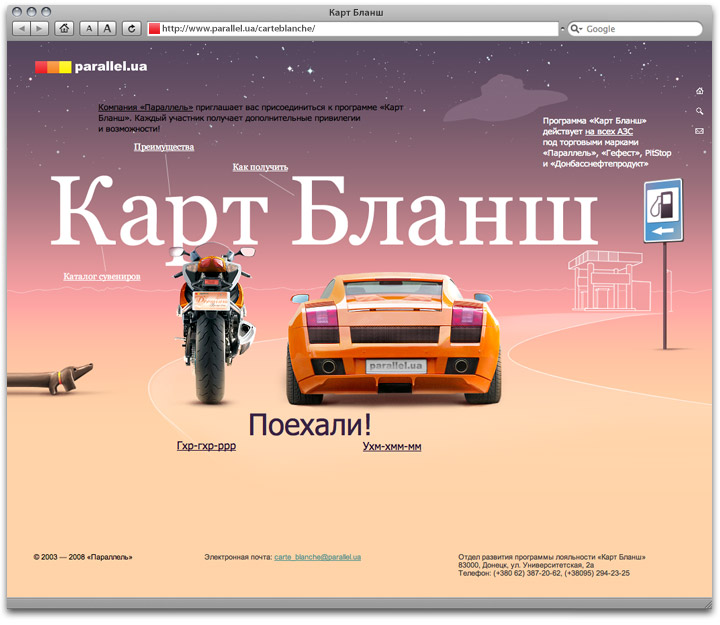Open the Google search engine dropdown
The width and height of the screenshot is (720, 625).
576,29
